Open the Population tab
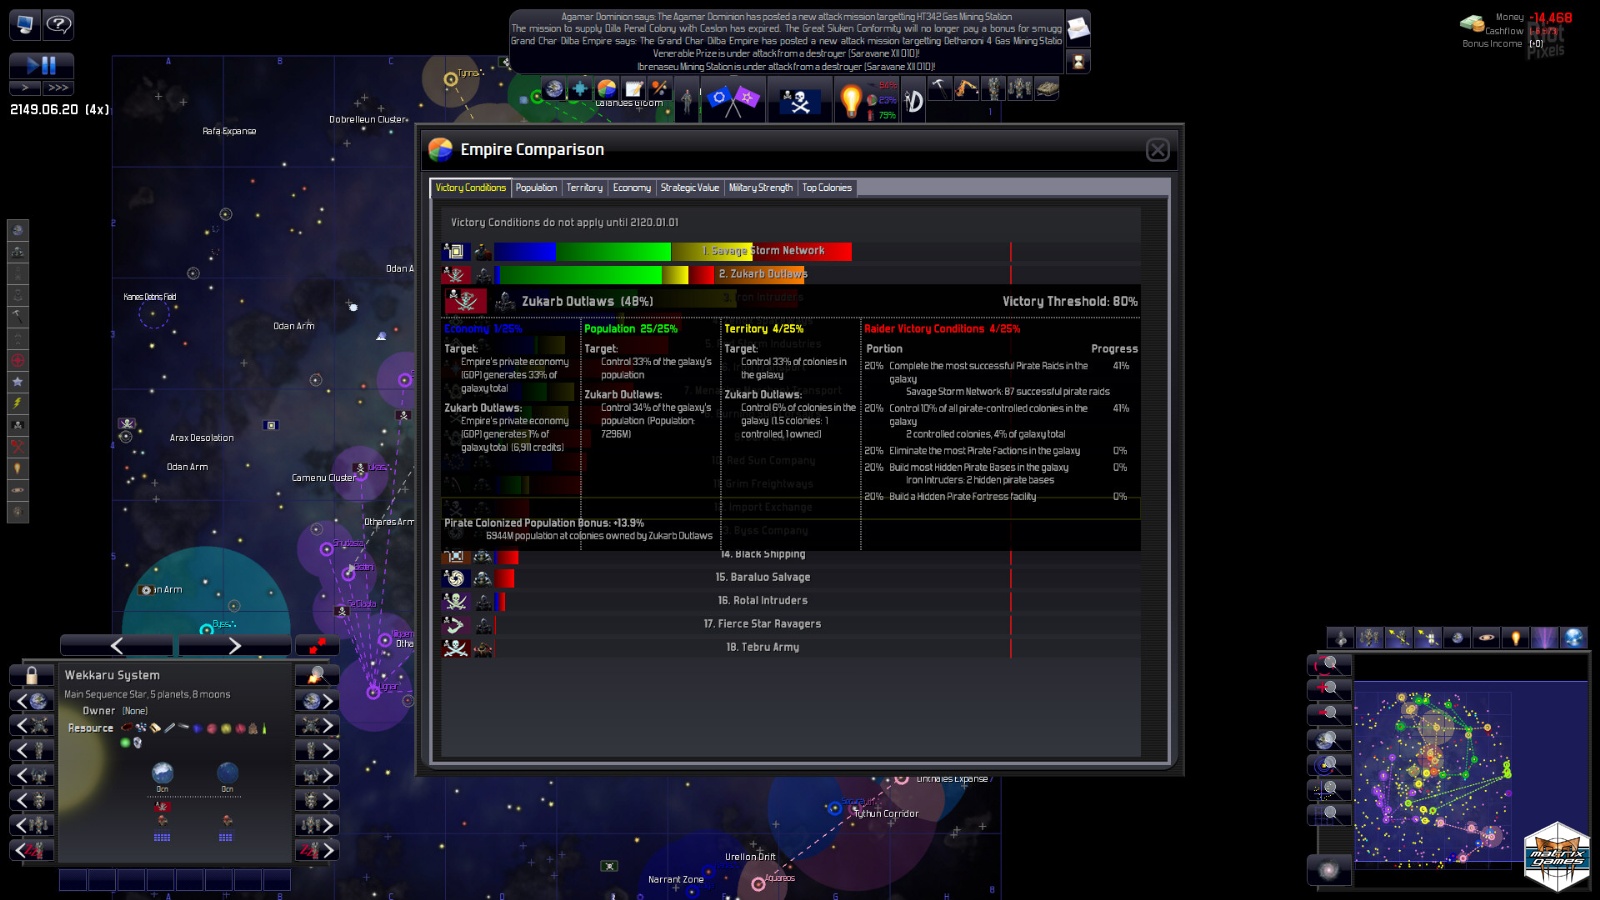 (536, 188)
